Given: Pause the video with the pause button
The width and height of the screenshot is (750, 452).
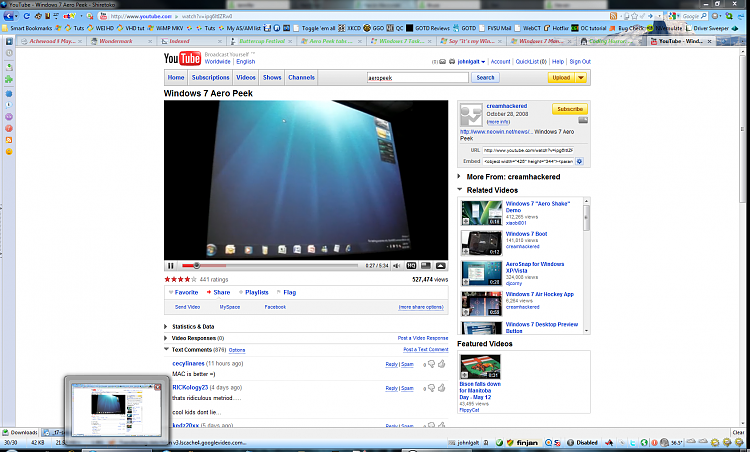Looking at the screenshot, I should pyautogui.click(x=171, y=265).
